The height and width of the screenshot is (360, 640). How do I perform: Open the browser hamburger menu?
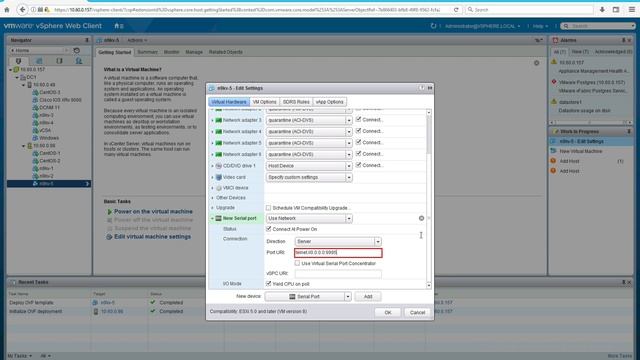click(632, 9)
